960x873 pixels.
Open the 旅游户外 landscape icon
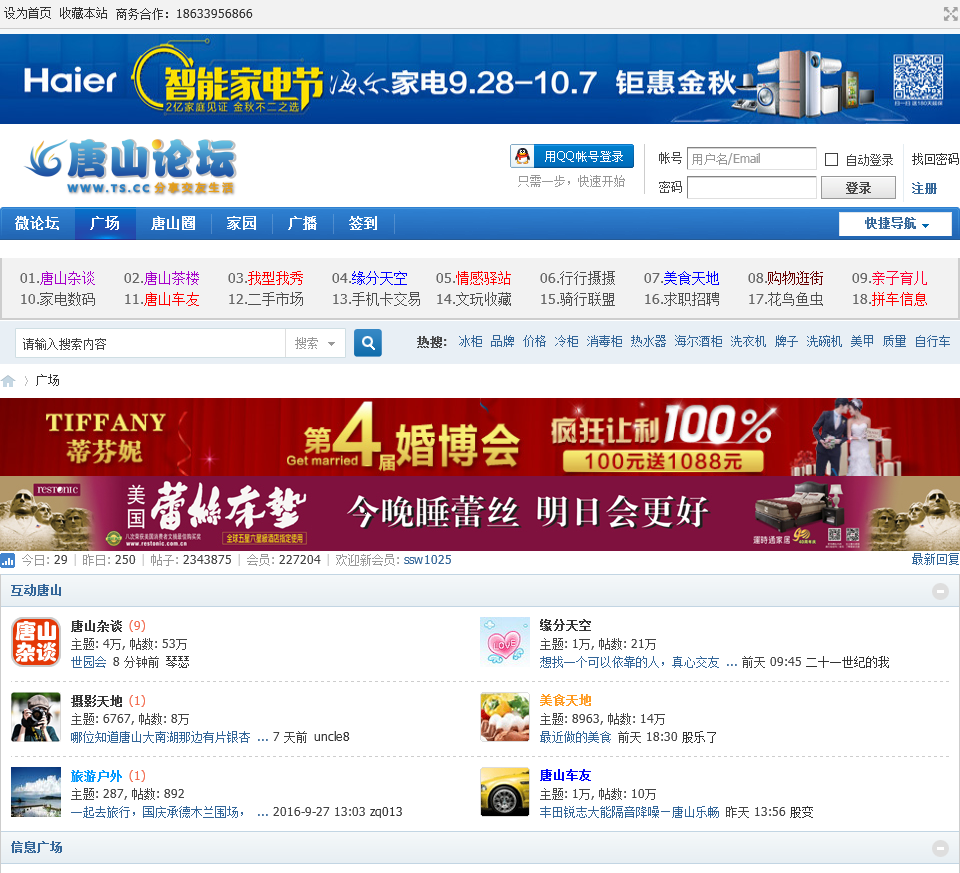tap(36, 792)
